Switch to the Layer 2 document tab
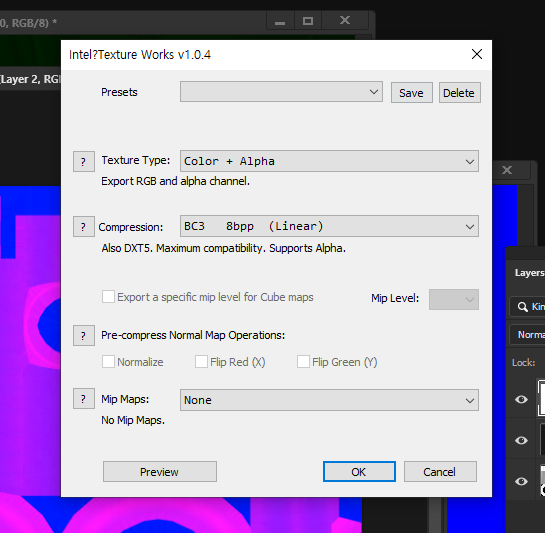 [30, 79]
